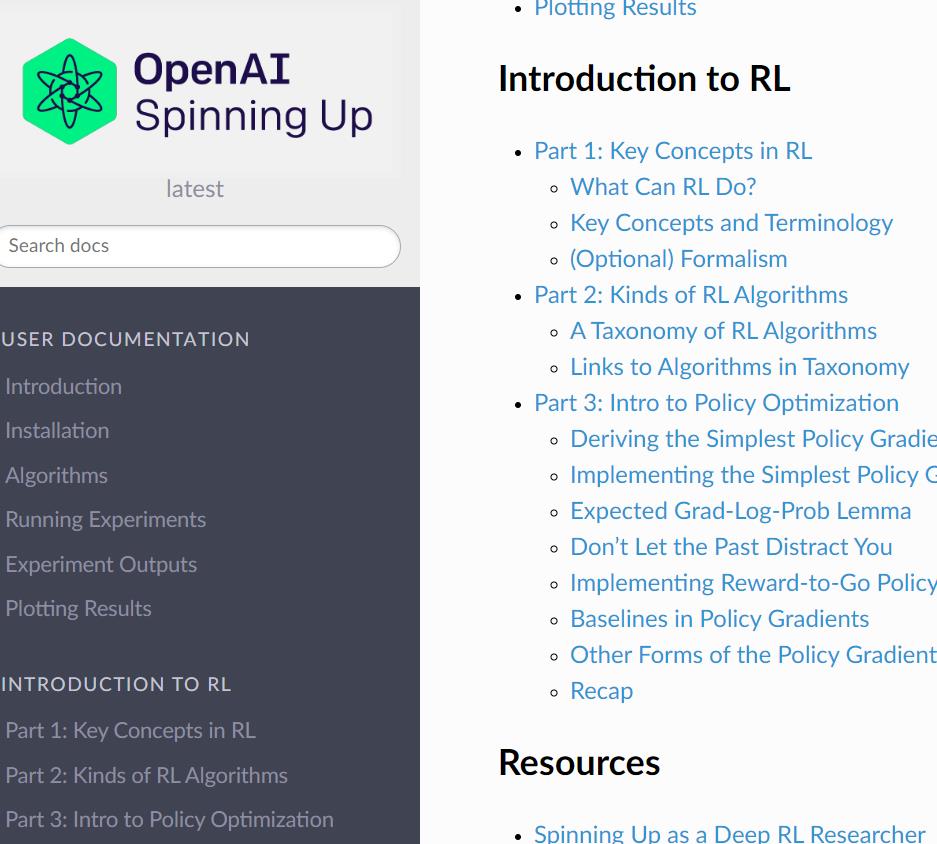Open Implementing Reward-to-Go Policy Gradient link
The width and height of the screenshot is (937, 844).
click(753, 583)
